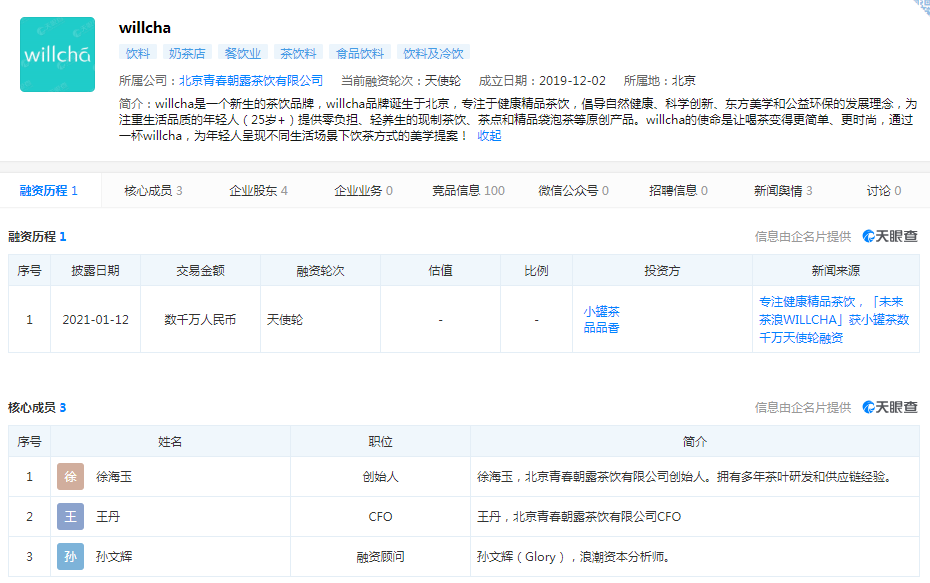
Task: Click the 孙 avatar icon for 孙文辉
Action: click(71, 556)
